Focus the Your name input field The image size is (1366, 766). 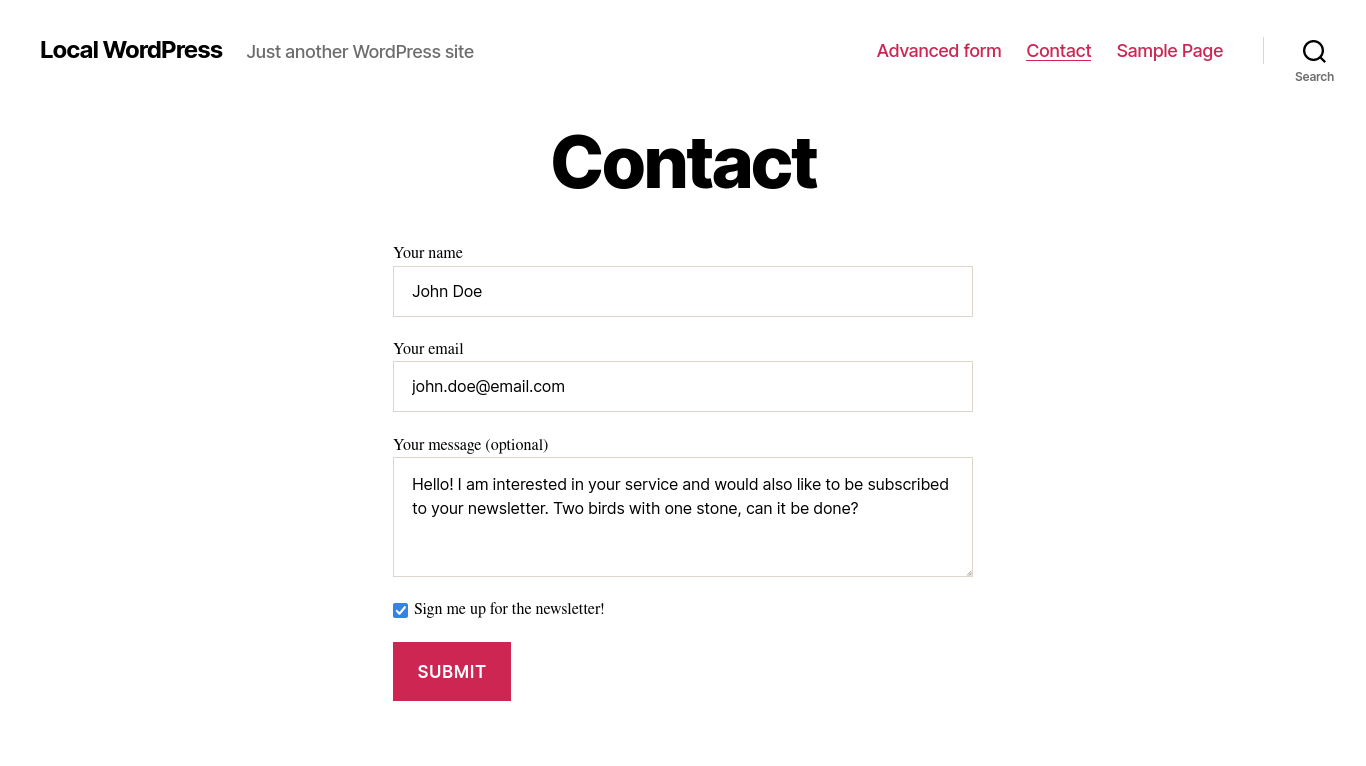pos(682,291)
